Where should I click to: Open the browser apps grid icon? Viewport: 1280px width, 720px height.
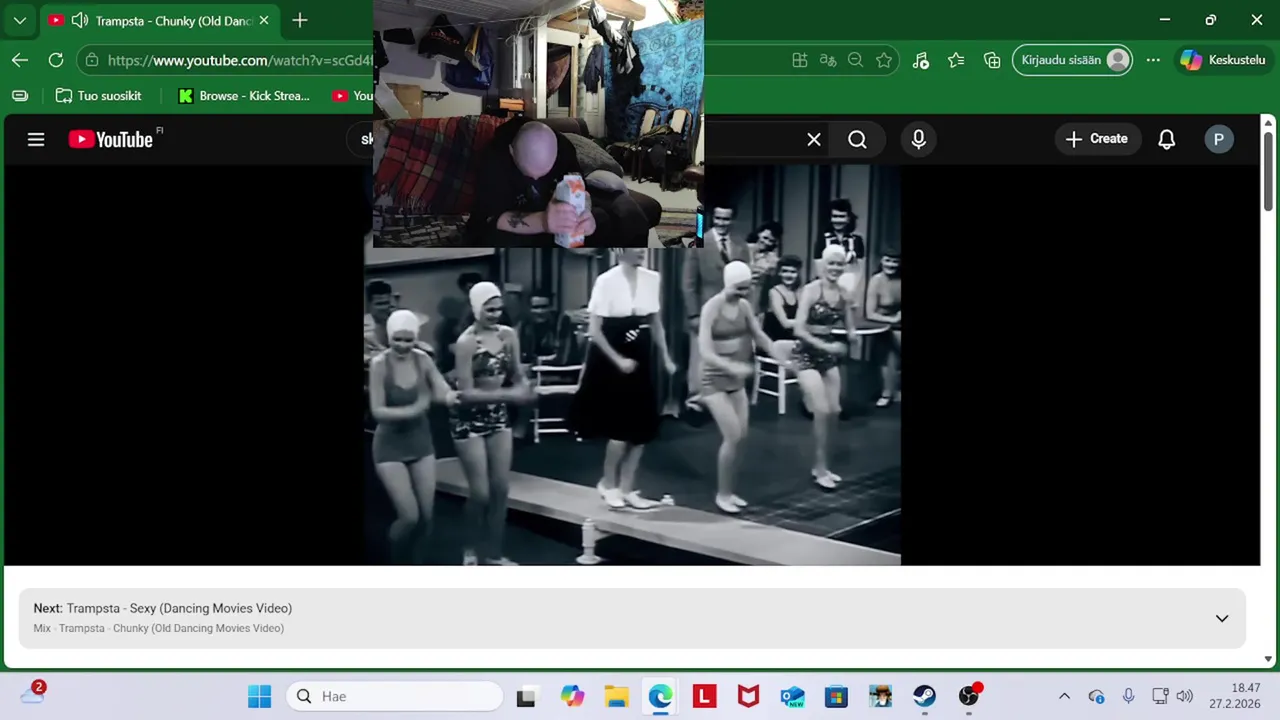click(800, 60)
